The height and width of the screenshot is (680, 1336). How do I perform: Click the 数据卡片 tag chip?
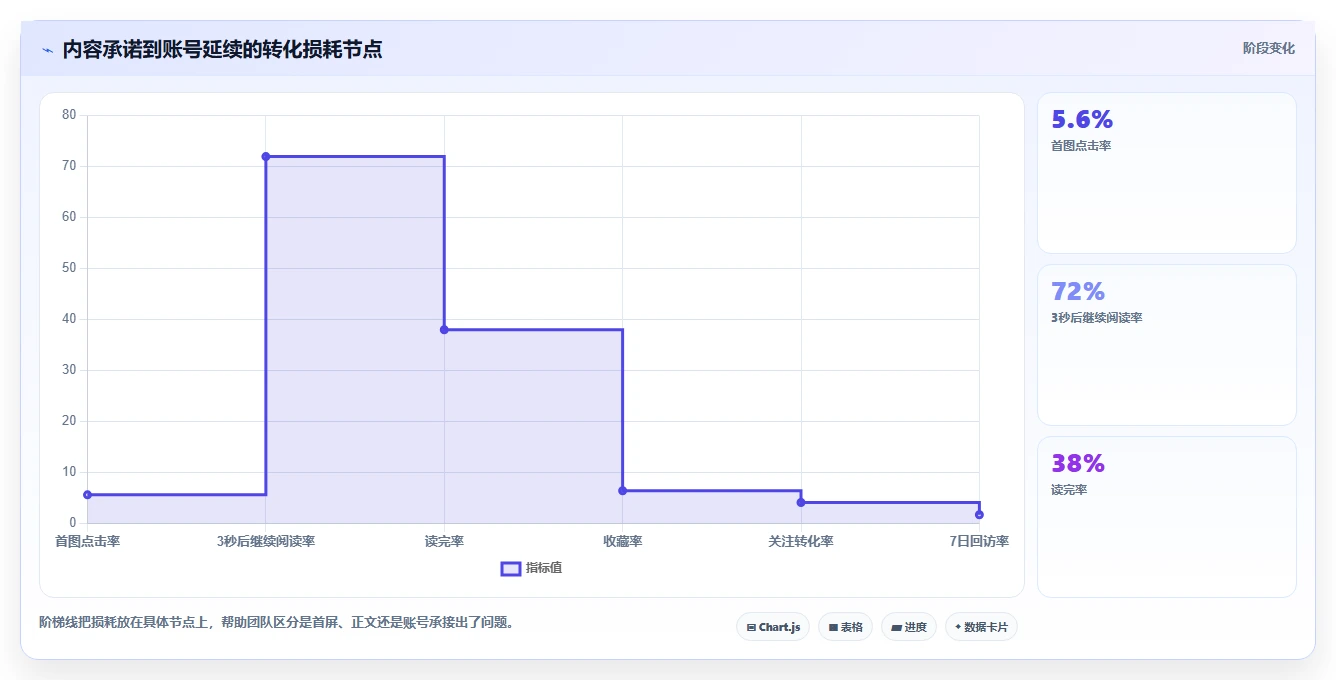coord(981,627)
